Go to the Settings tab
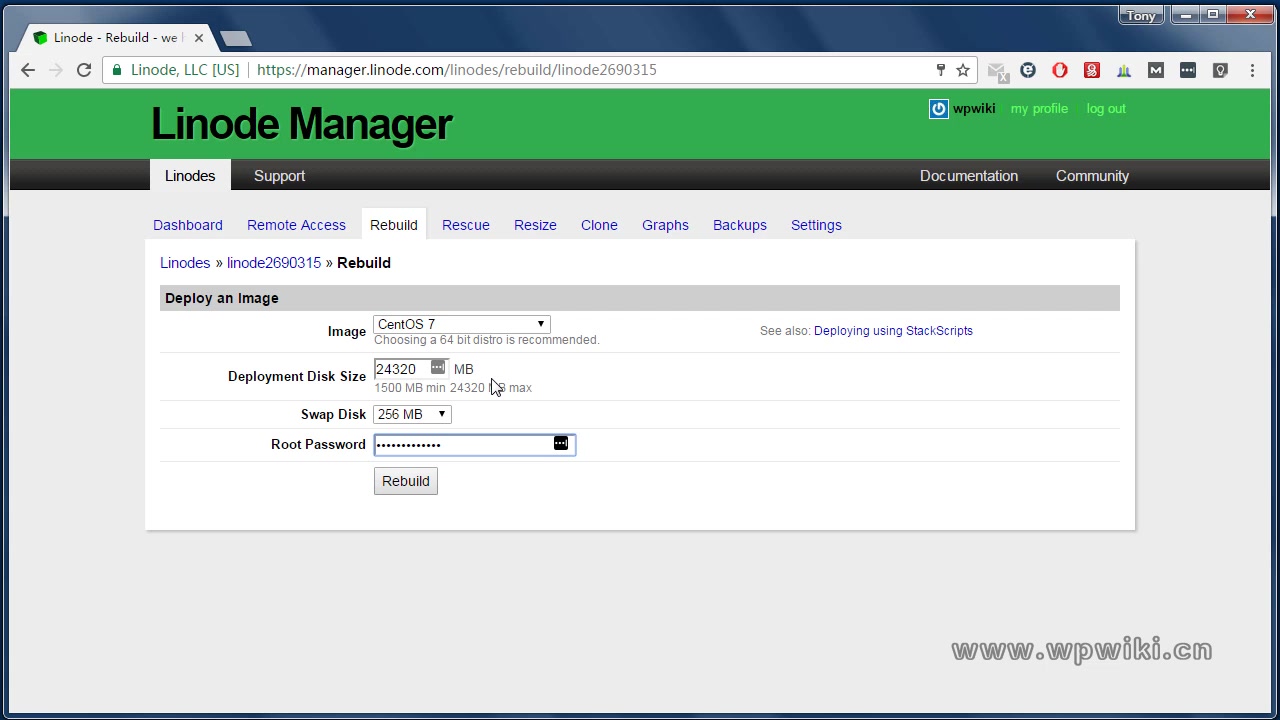This screenshot has width=1280, height=720. (x=816, y=225)
